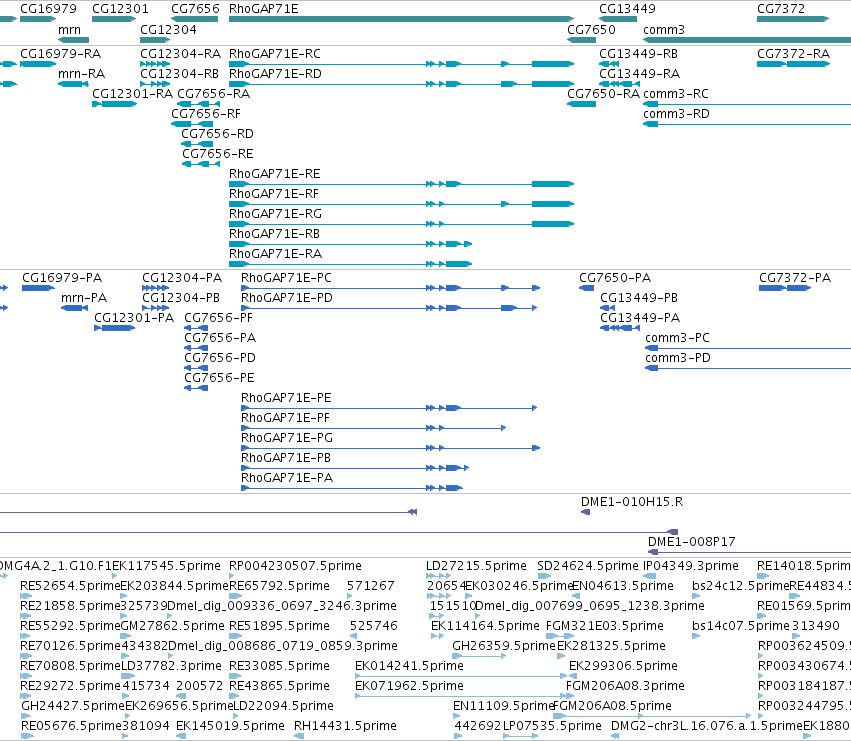Click the IP04349.3prime EST label
The image size is (851, 741).
[x=691, y=566]
